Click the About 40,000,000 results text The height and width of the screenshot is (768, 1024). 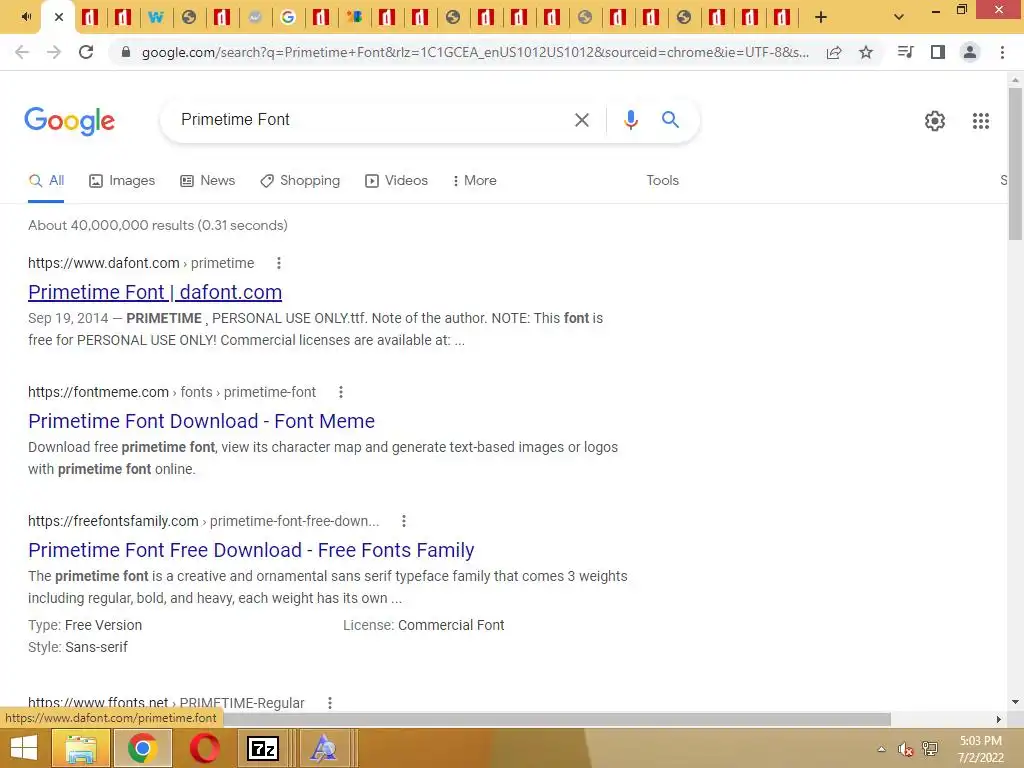pos(157,225)
